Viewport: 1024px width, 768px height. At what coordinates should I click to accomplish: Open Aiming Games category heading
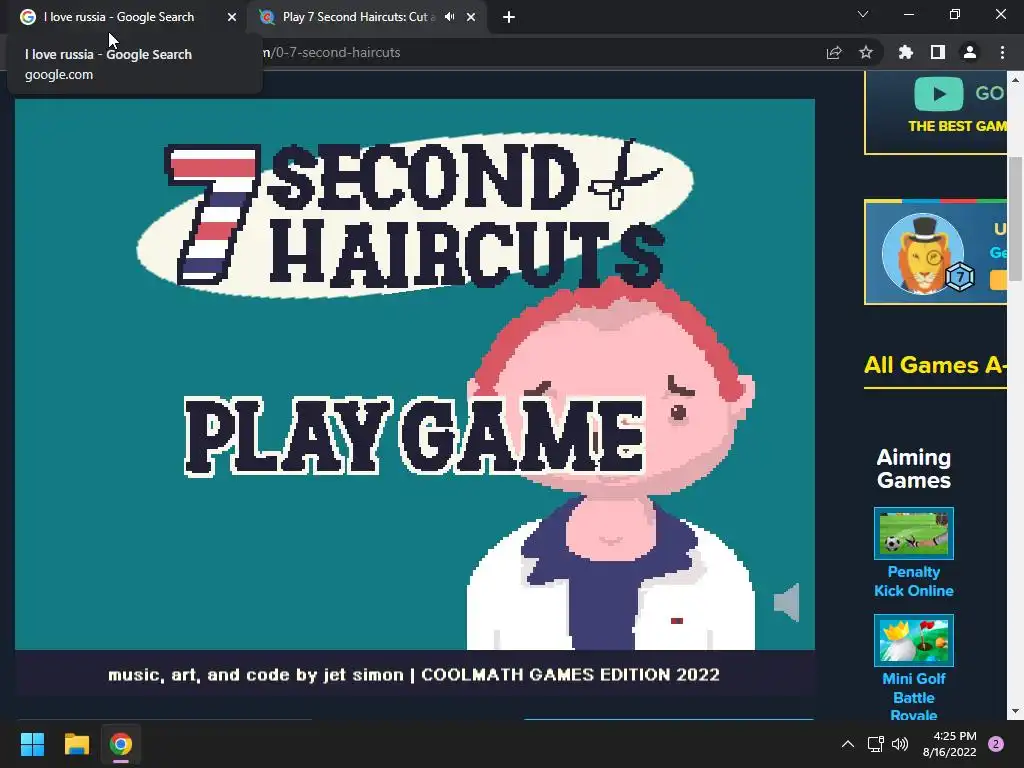(914, 469)
